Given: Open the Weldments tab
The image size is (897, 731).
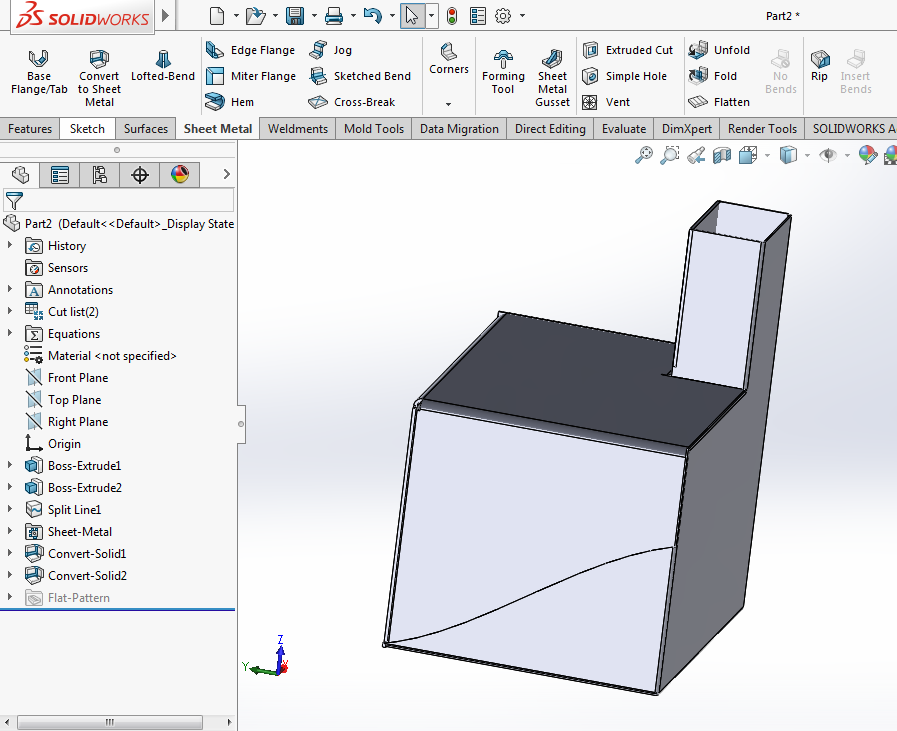Looking at the screenshot, I should [x=297, y=129].
